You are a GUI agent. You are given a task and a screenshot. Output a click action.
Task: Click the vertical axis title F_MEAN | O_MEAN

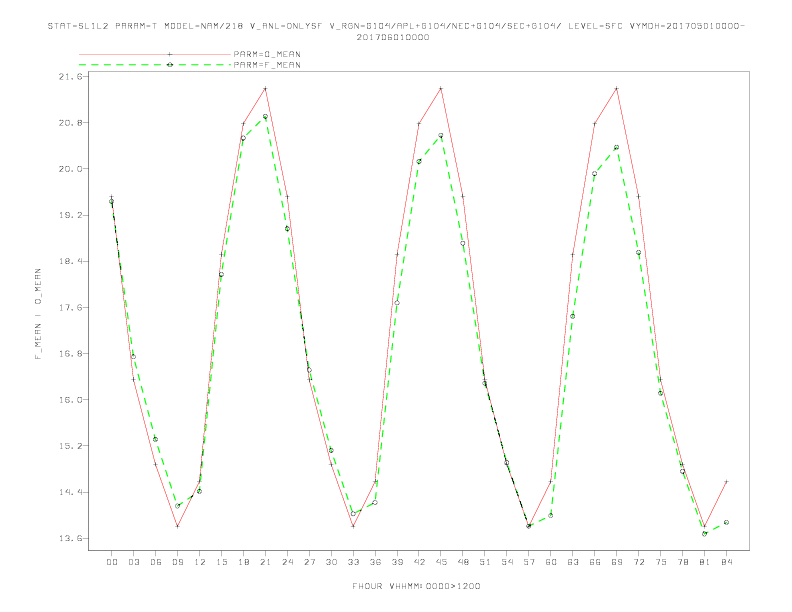pyautogui.click(x=38, y=314)
